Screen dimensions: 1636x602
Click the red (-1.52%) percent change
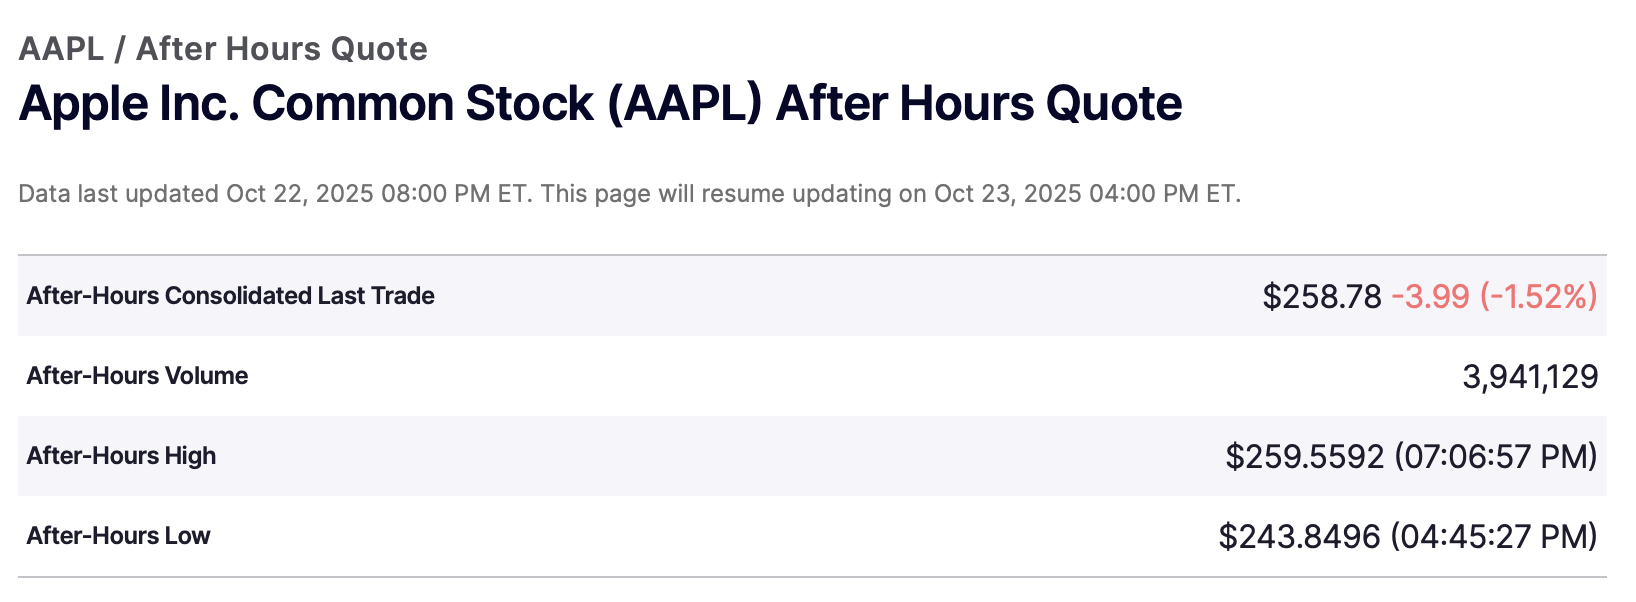pyautogui.click(x=1538, y=297)
